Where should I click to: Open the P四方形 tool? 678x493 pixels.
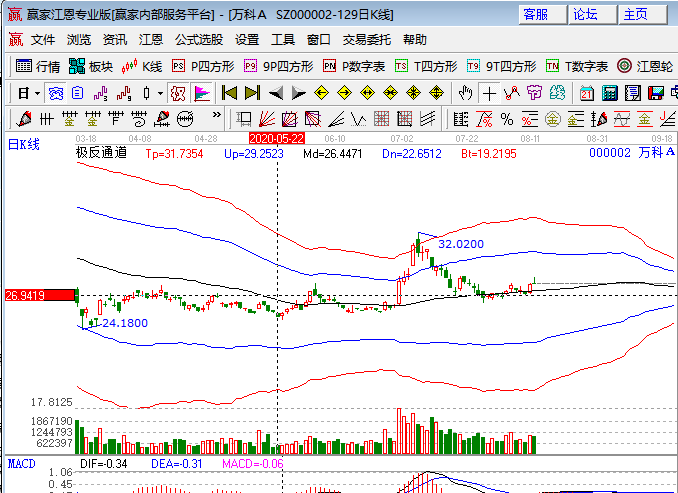pos(203,66)
